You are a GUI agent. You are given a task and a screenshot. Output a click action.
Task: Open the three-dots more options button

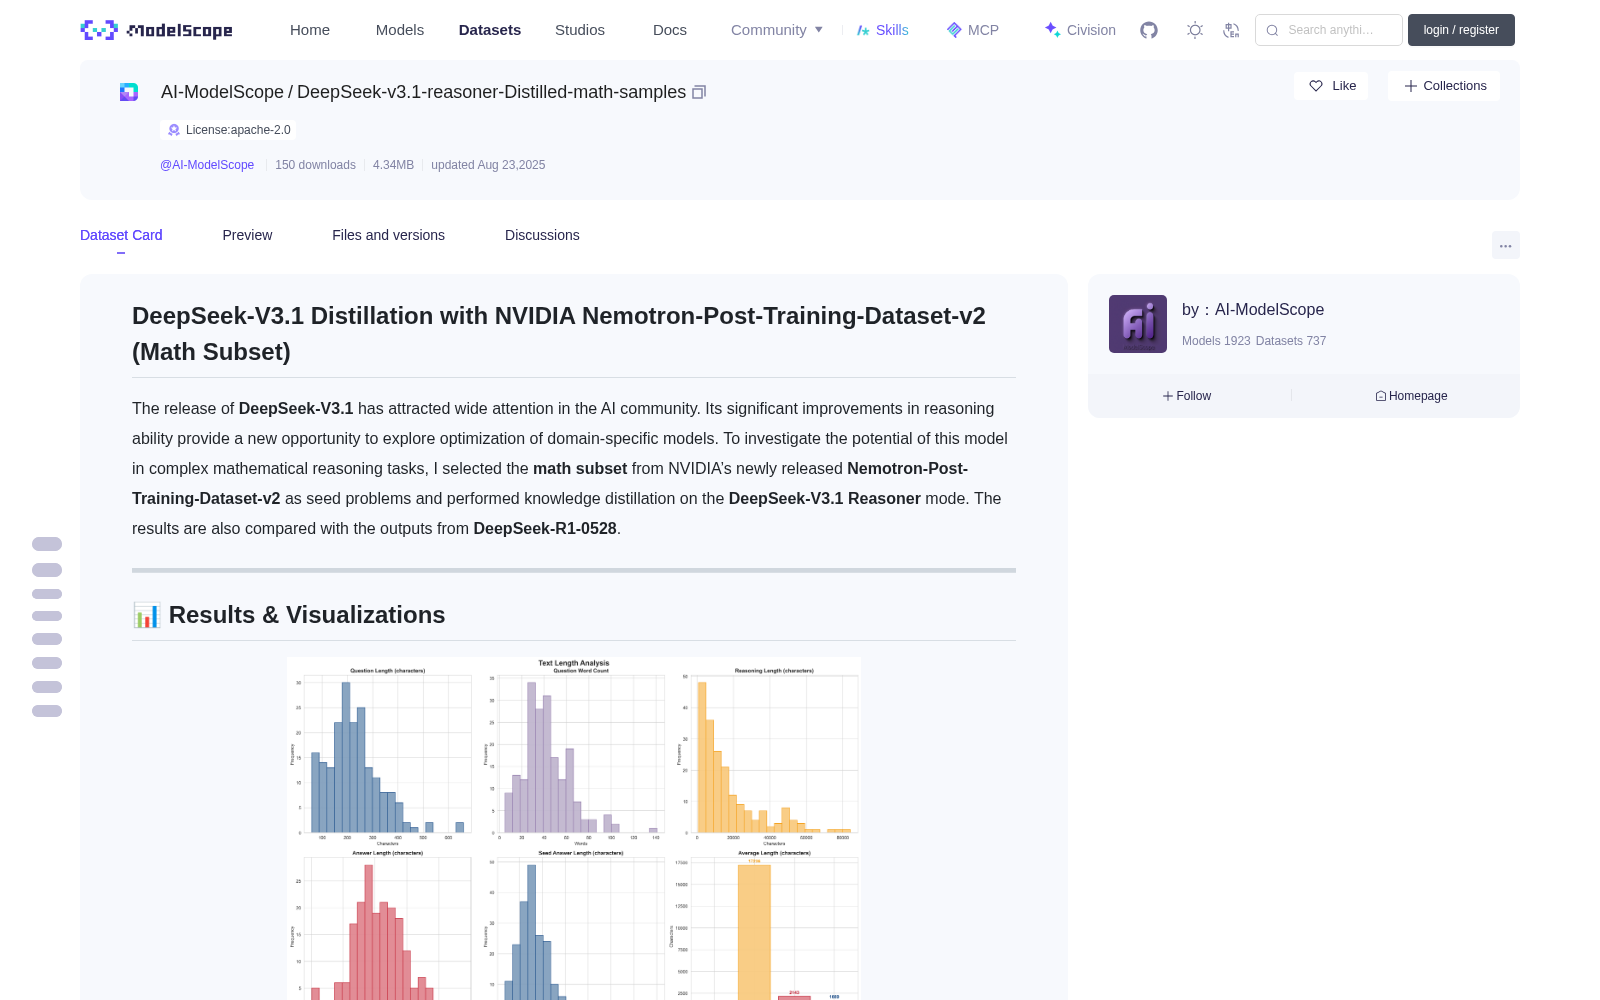tap(1505, 245)
